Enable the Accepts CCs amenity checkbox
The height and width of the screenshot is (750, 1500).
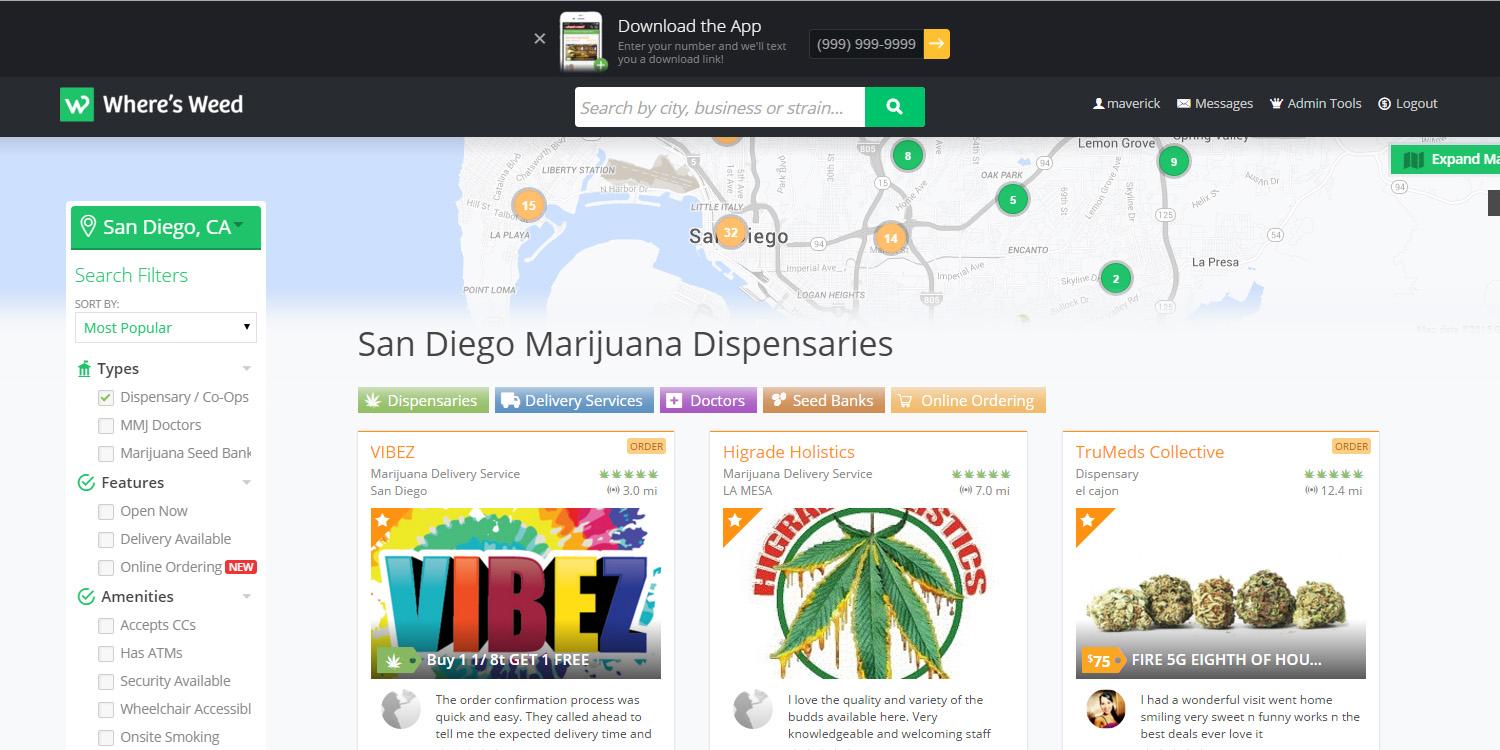[106, 625]
